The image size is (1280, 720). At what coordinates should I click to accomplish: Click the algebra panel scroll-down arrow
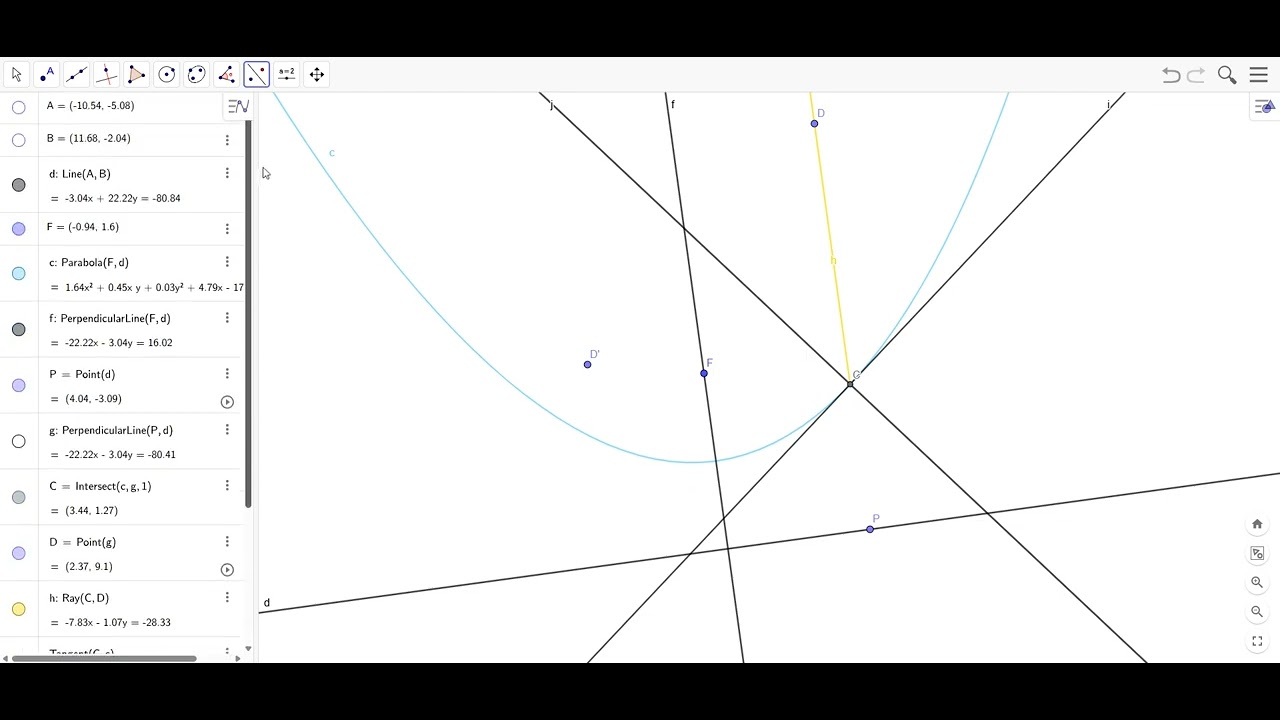pyautogui.click(x=248, y=649)
